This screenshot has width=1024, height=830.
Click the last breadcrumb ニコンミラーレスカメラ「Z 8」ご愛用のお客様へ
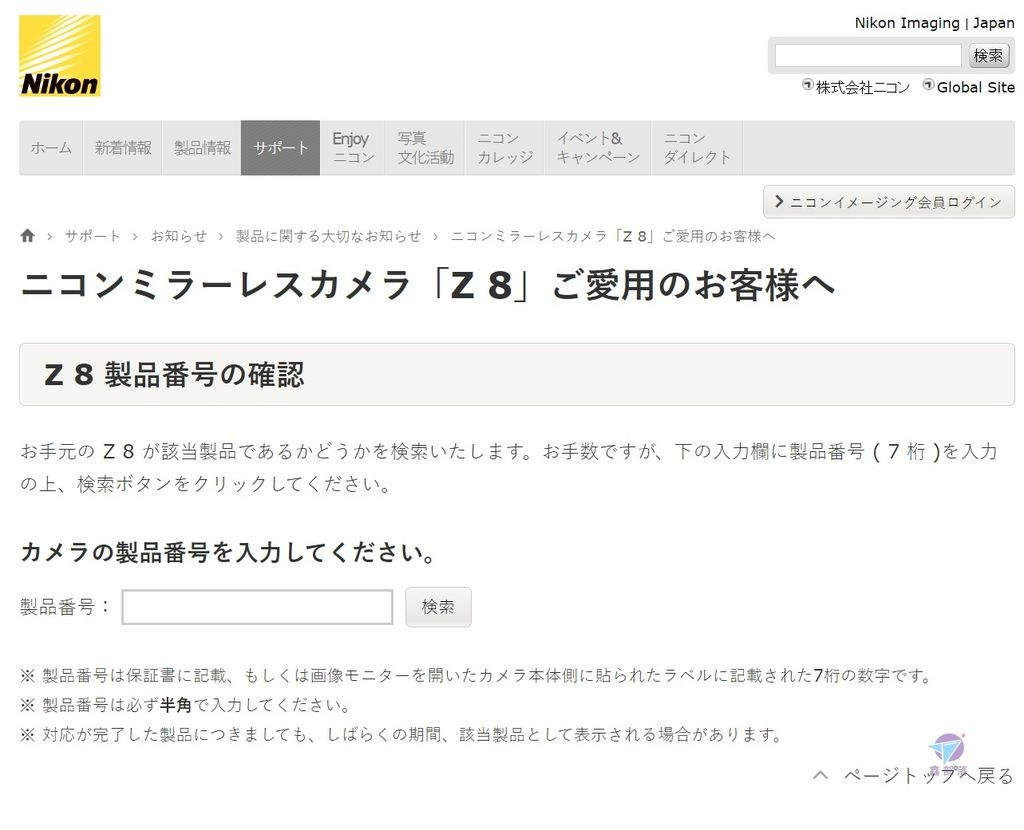613,236
